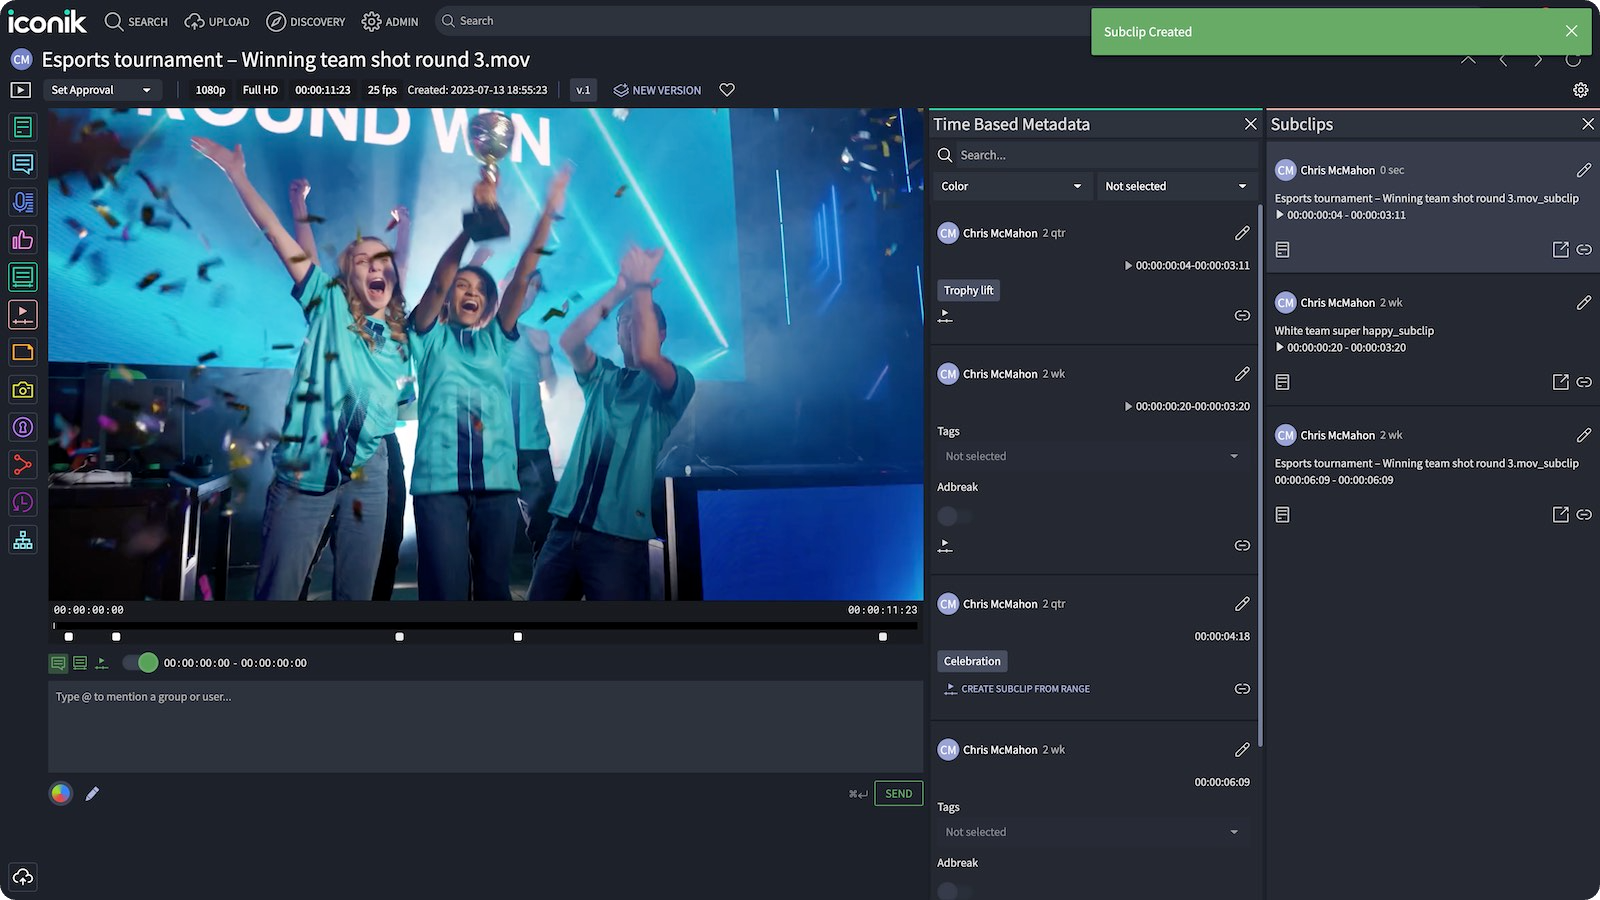The width and height of the screenshot is (1600, 900).
Task: Click the comment text box
Action: tap(485, 727)
